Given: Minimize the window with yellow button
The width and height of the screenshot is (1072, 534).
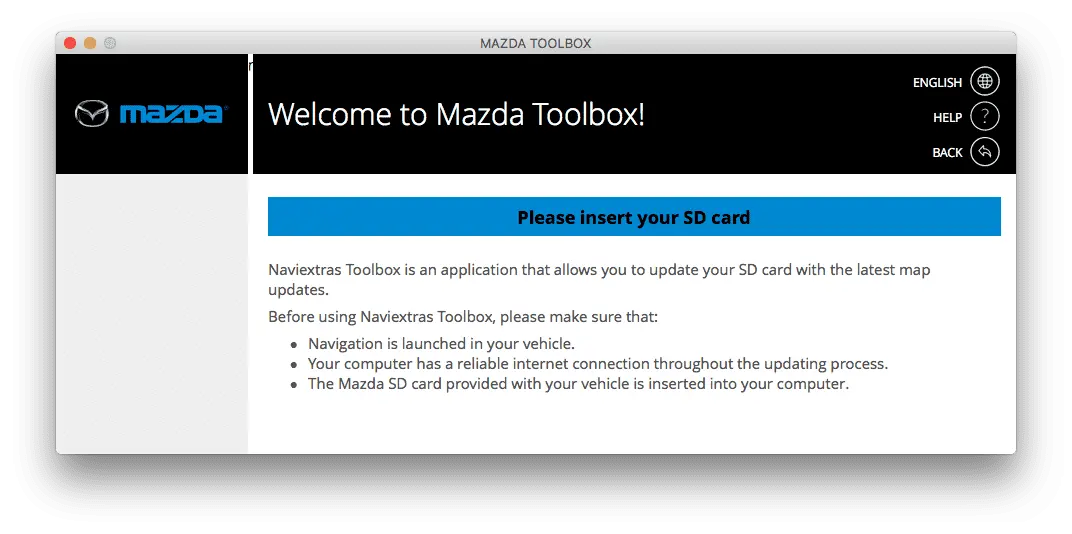Looking at the screenshot, I should 90,43.
